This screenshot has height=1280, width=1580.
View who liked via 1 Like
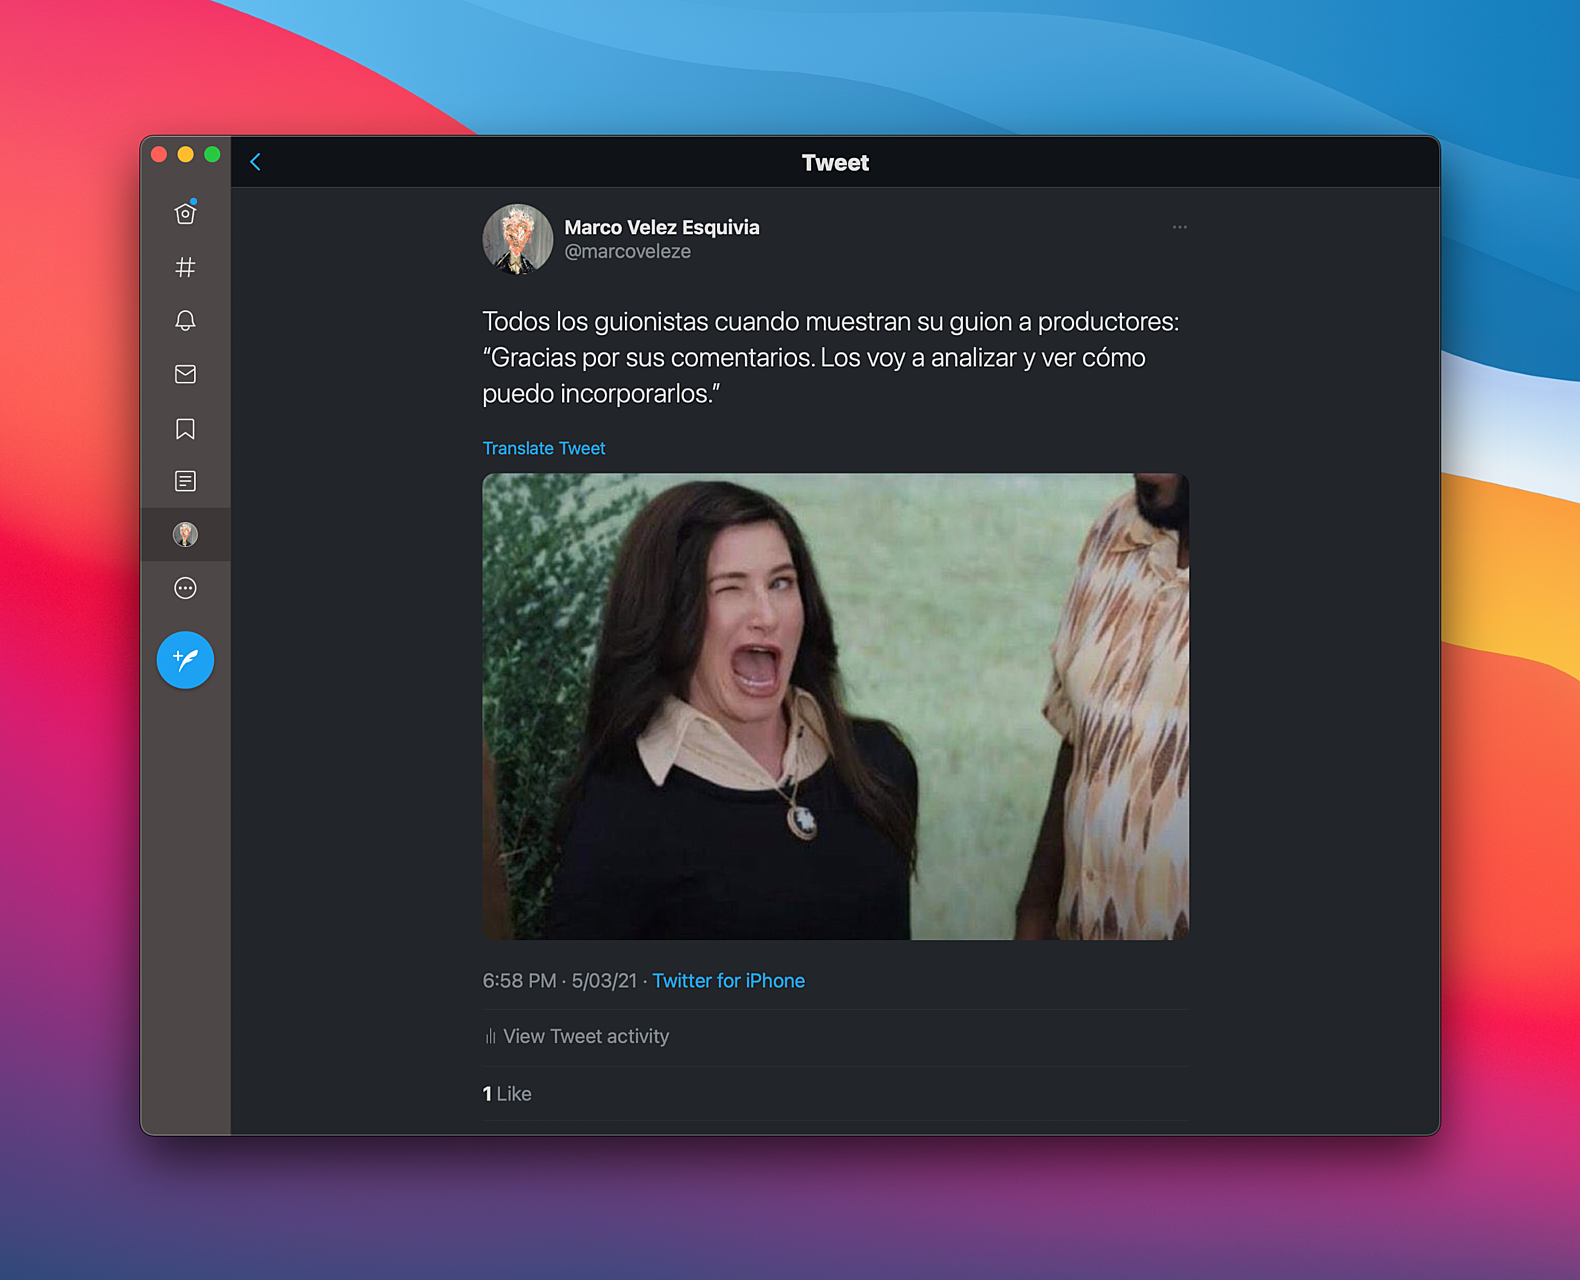tap(507, 1094)
